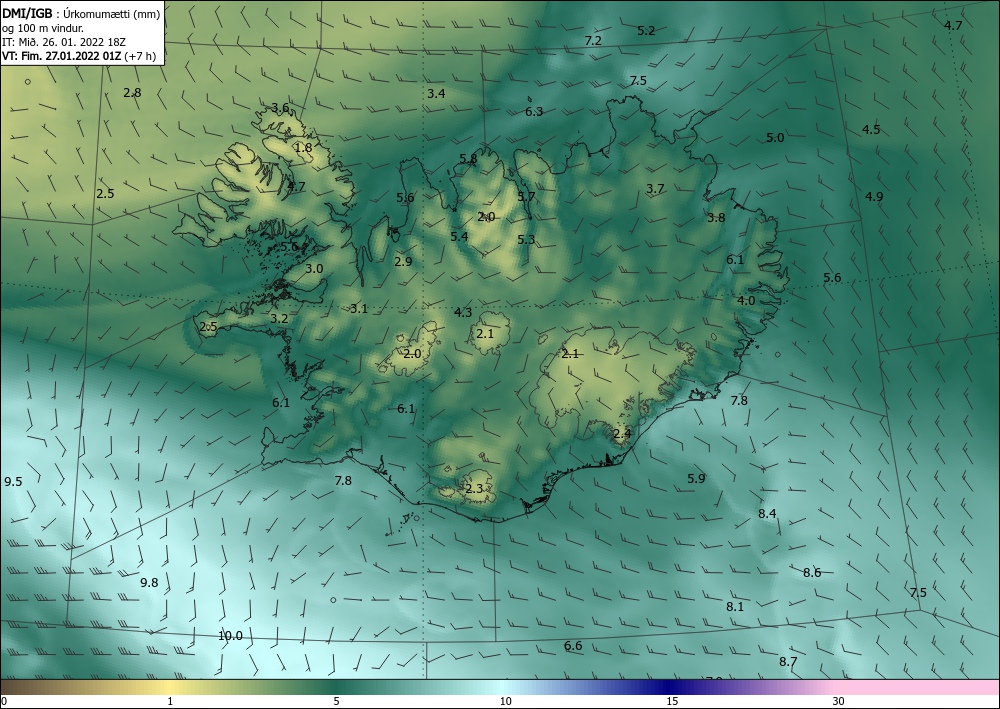This screenshot has width=1000, height=709.
Task: Click the 3.8 value in the northeast
Action: (x=716, y=217)
